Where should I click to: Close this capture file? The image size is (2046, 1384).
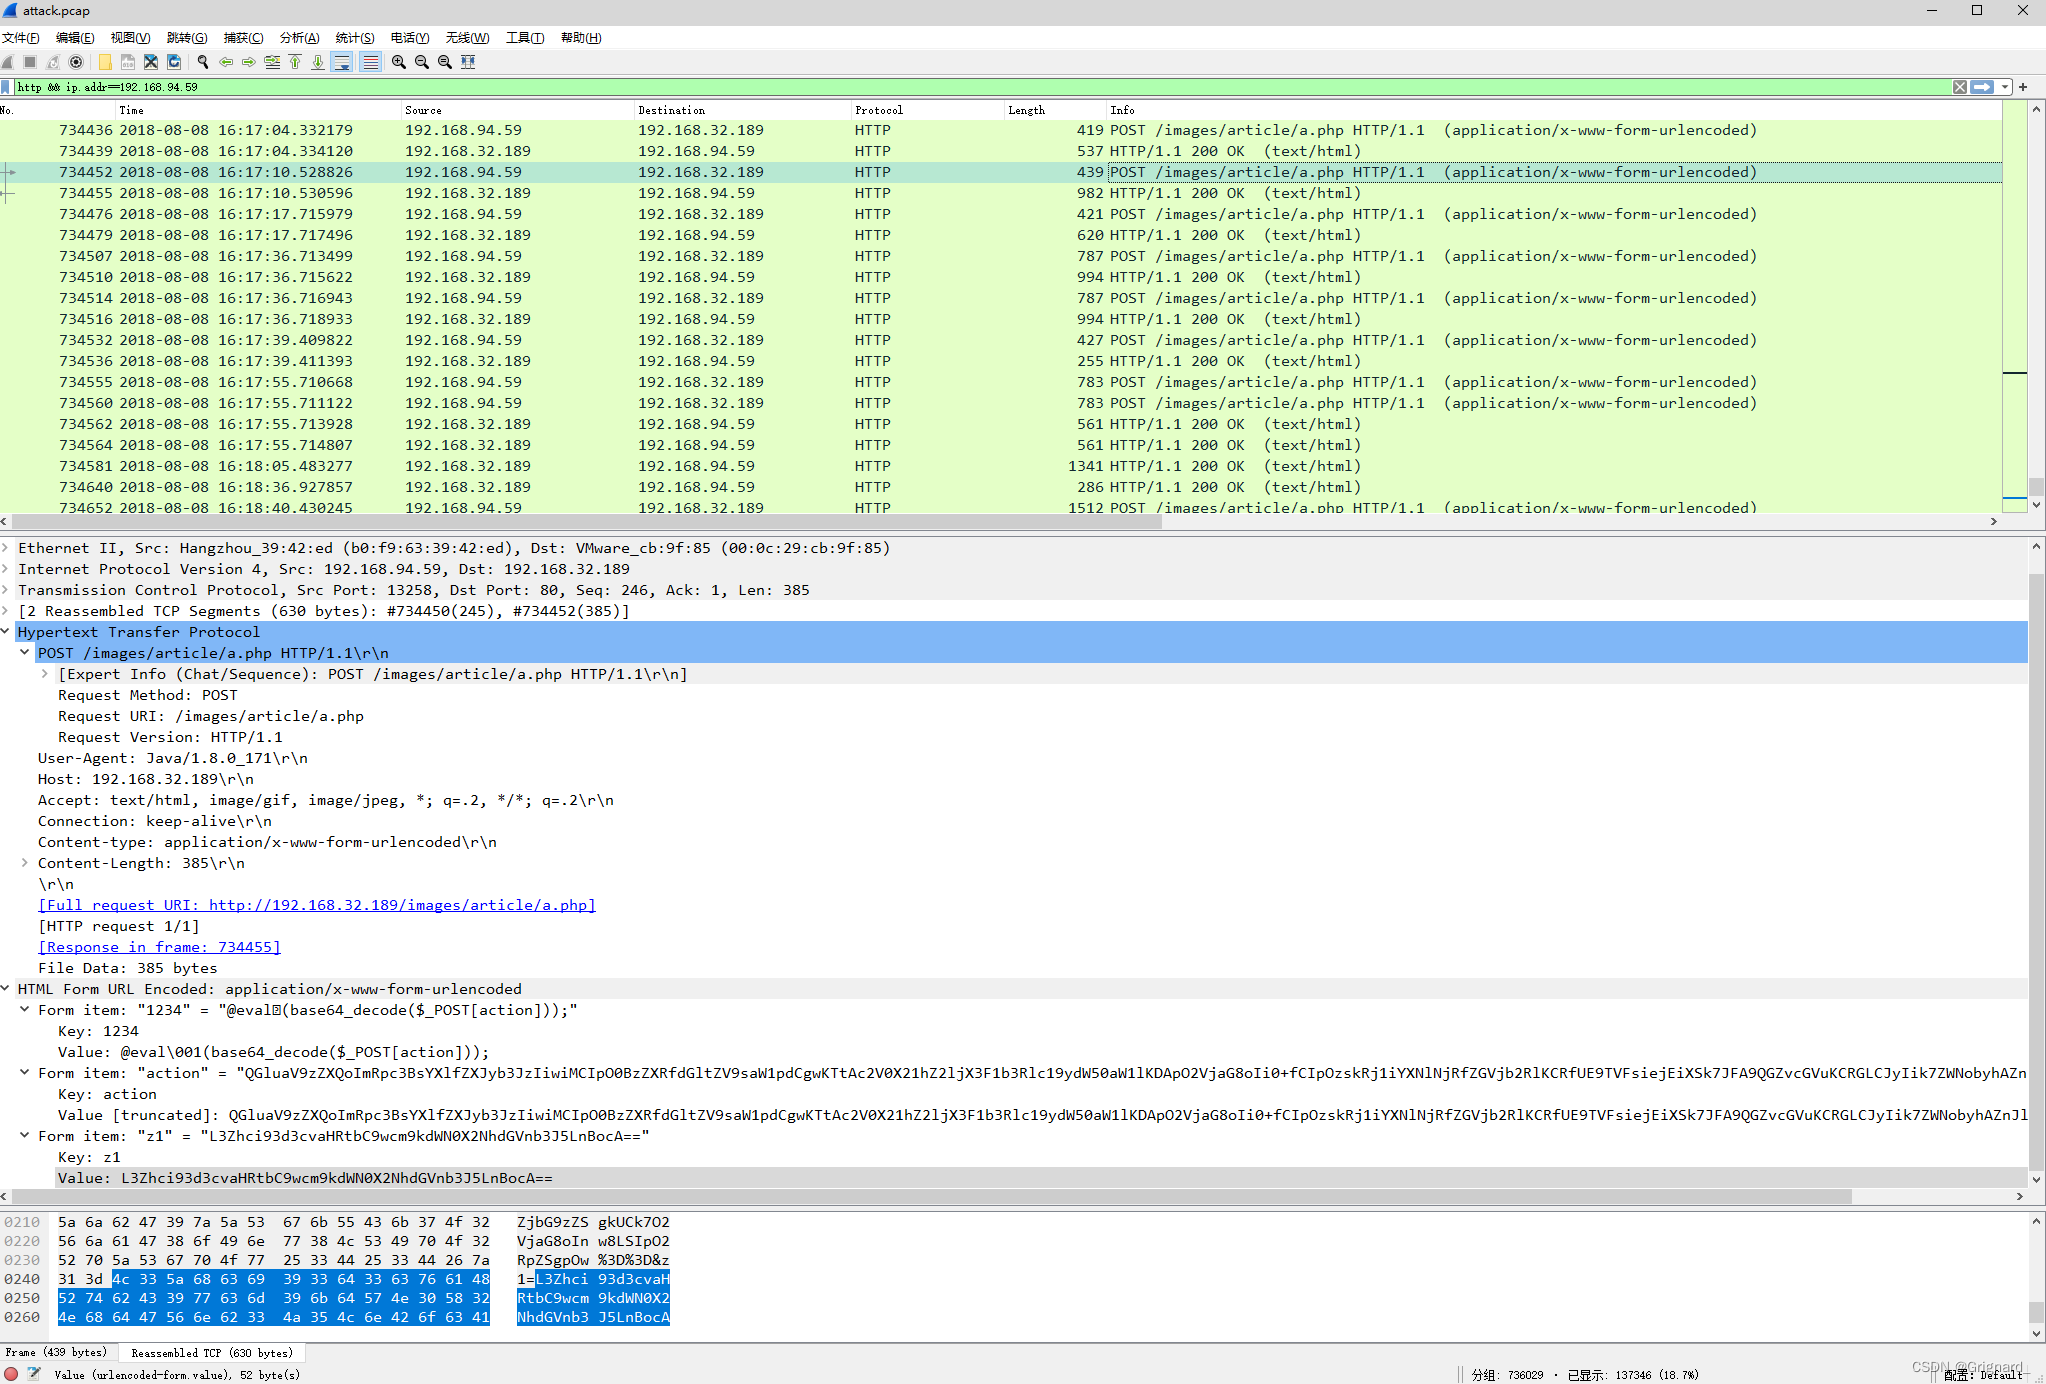[x=151, y=62]
